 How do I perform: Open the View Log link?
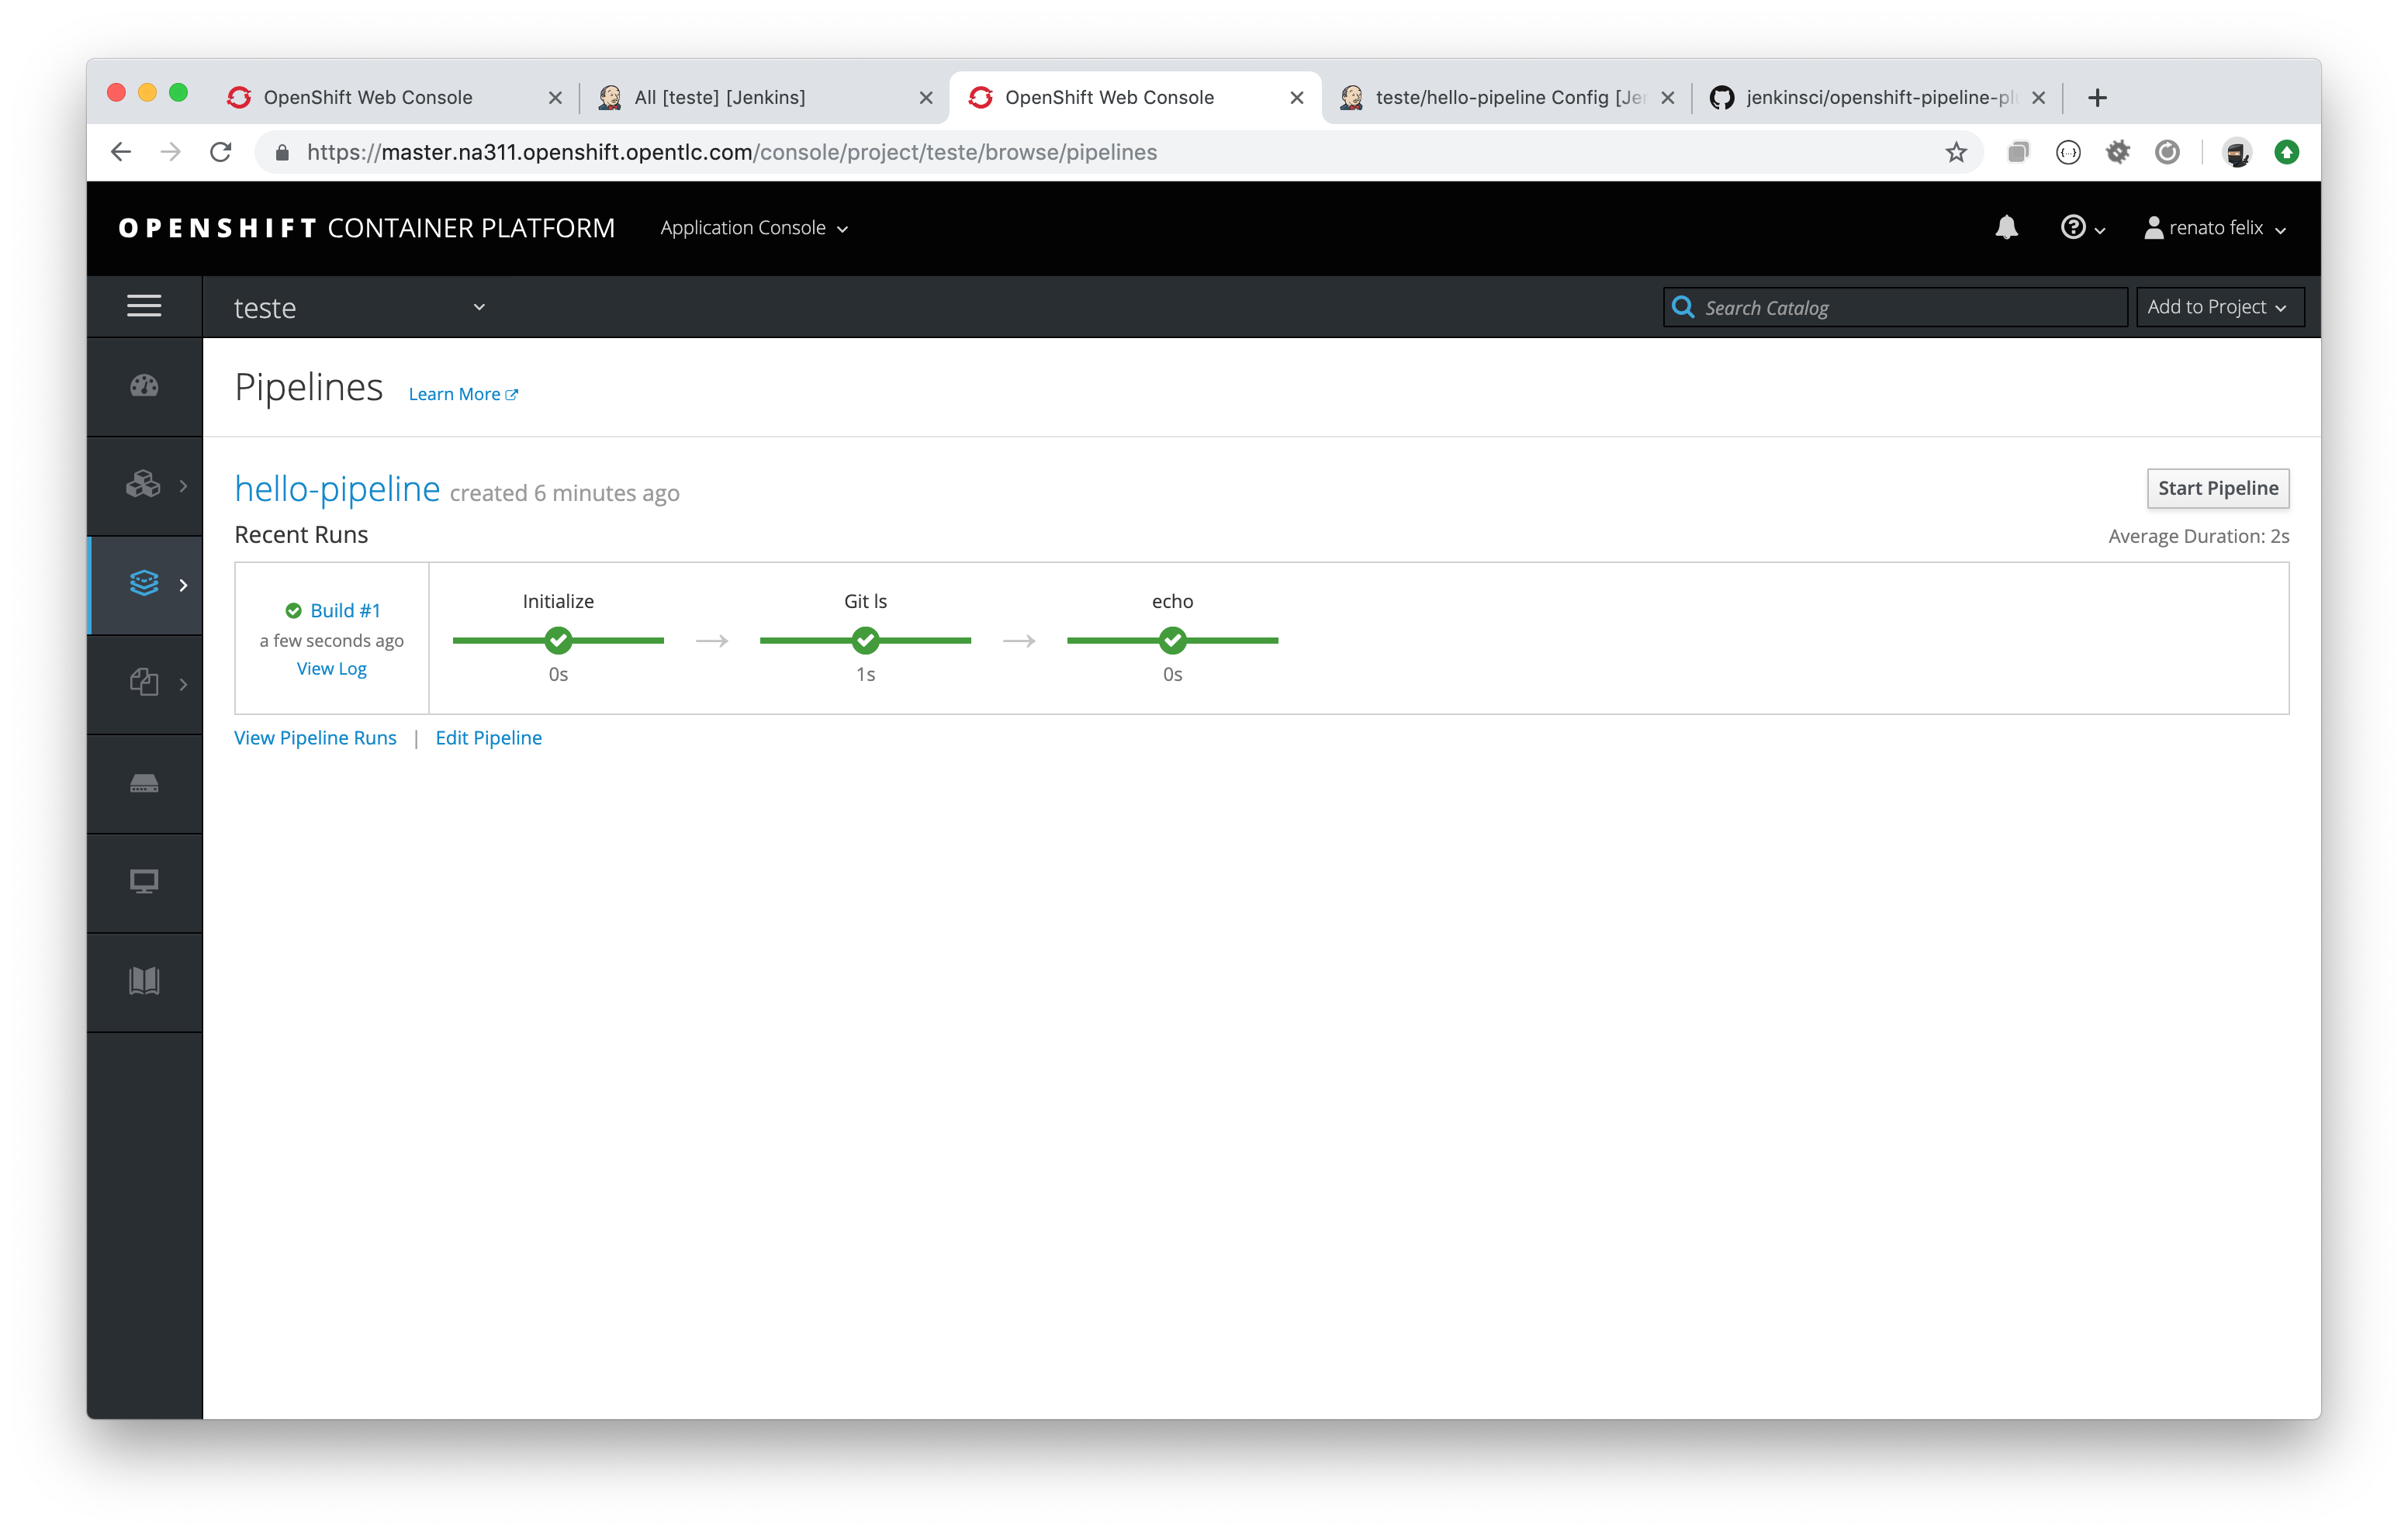[x=331, y=668]
